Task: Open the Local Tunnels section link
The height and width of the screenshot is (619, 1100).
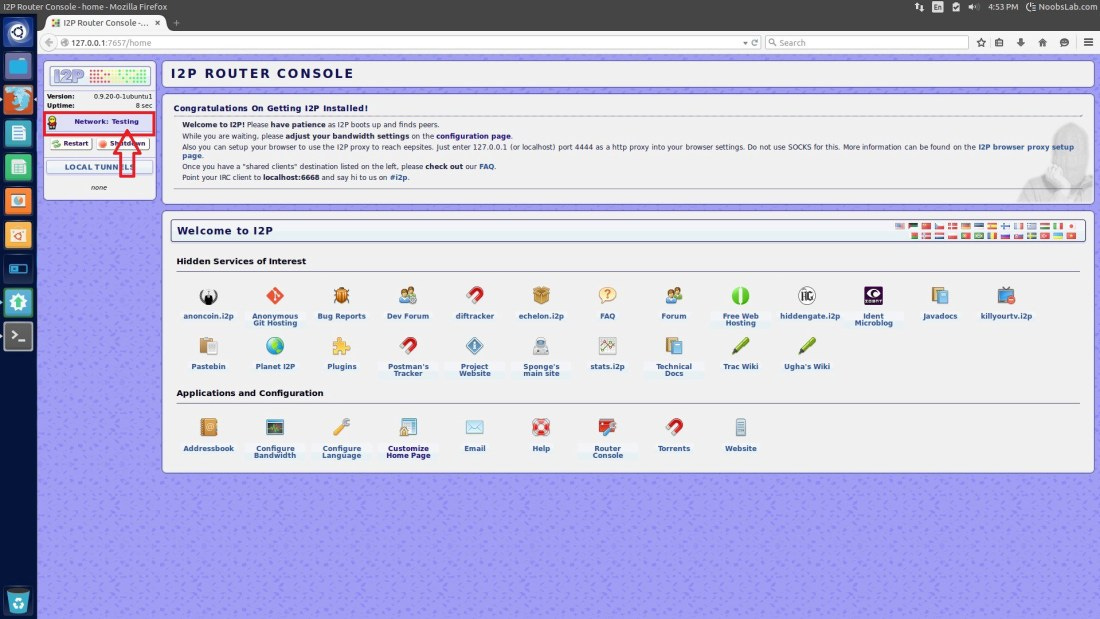Action: point(99,167)
